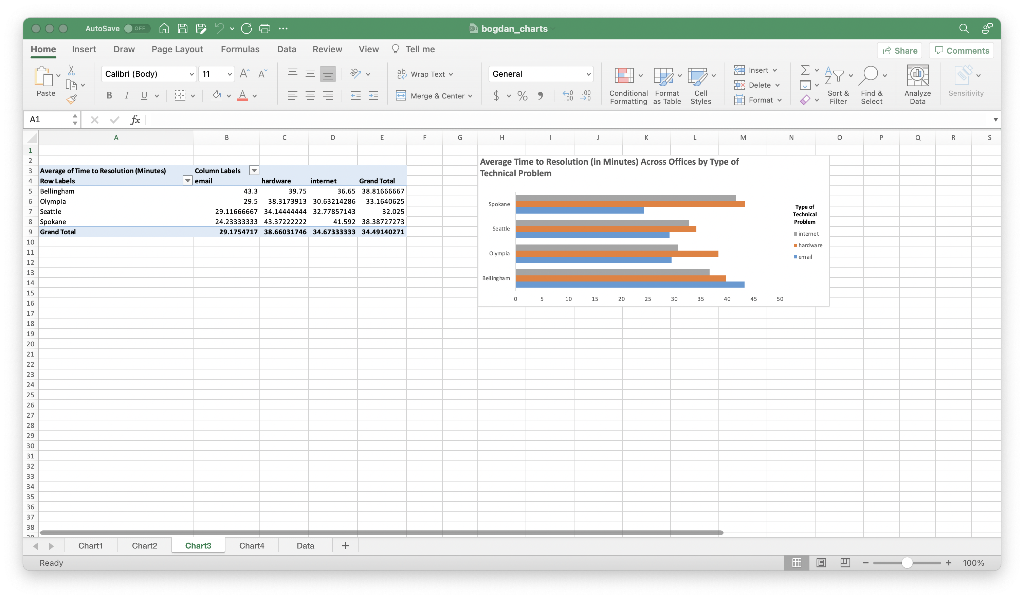Image resolution: width=1024 pixels, height=599 pixels.
Task: Apply percent style
Action: click(522, 96)
